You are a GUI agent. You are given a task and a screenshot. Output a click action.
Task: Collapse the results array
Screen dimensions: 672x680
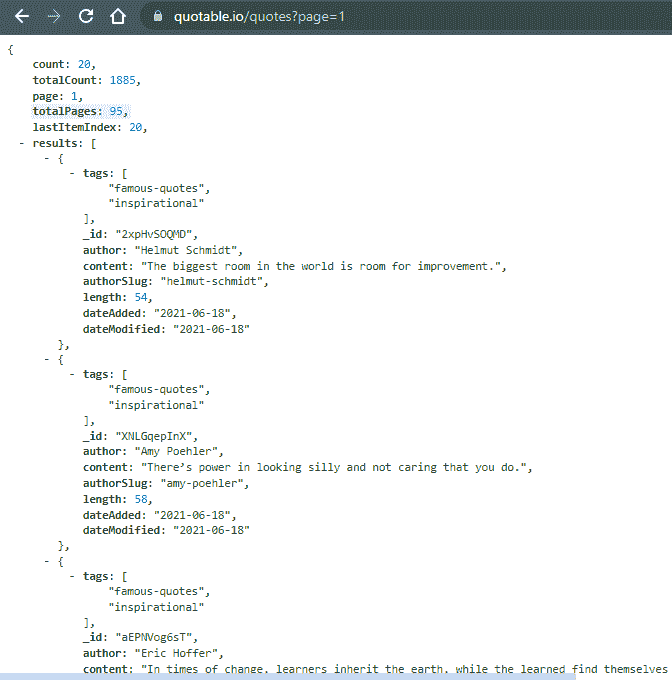click(22, 143)
